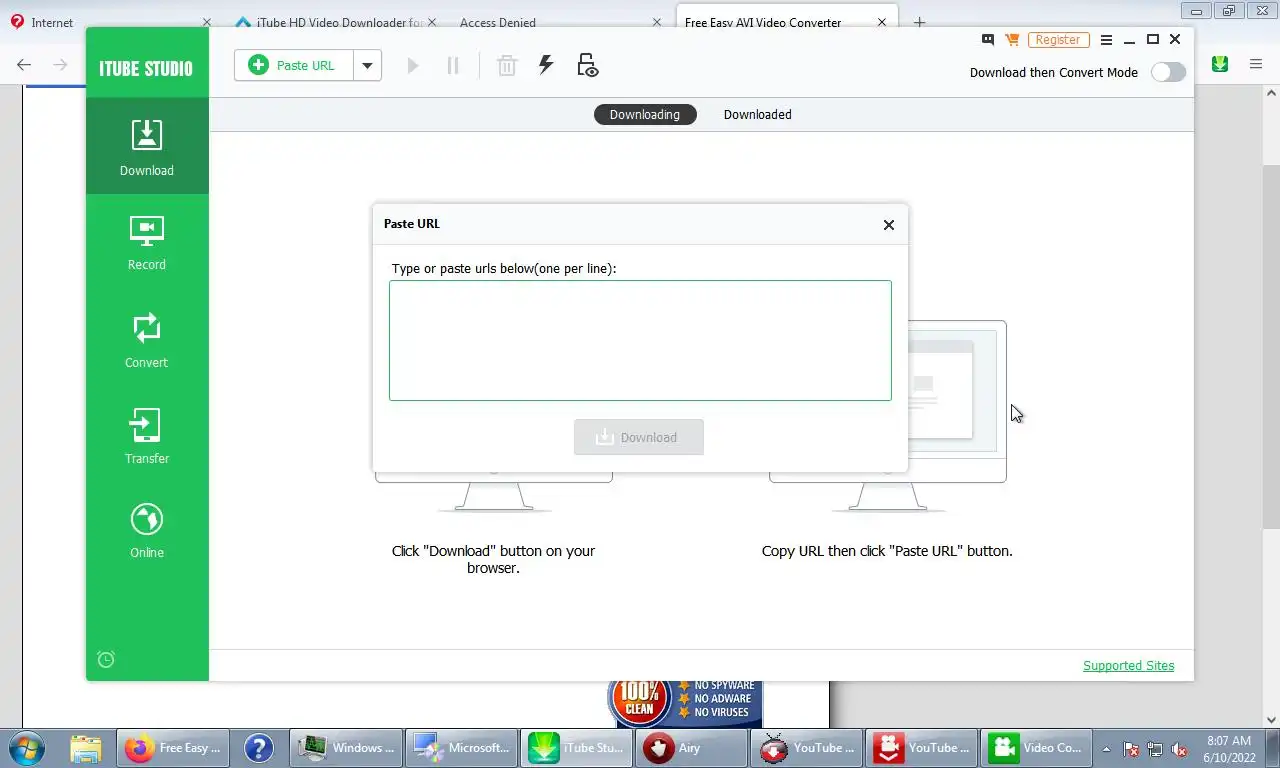
Task: Open the feedback chat bubble icon
Action: [988, 40]
